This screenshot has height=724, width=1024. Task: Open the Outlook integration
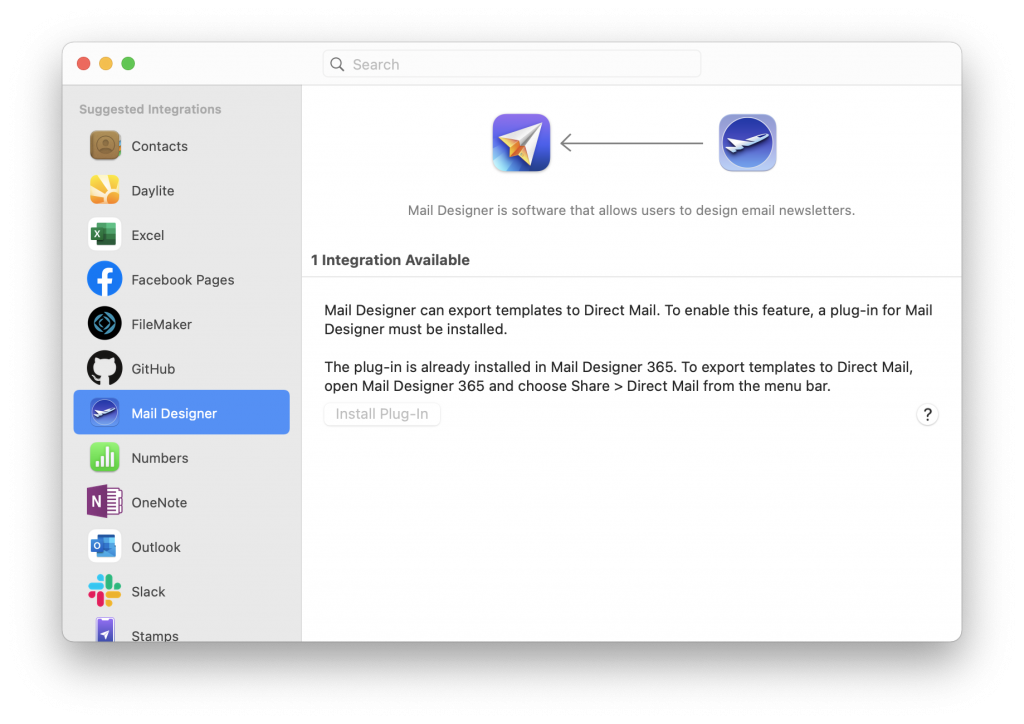coord(182,546)
